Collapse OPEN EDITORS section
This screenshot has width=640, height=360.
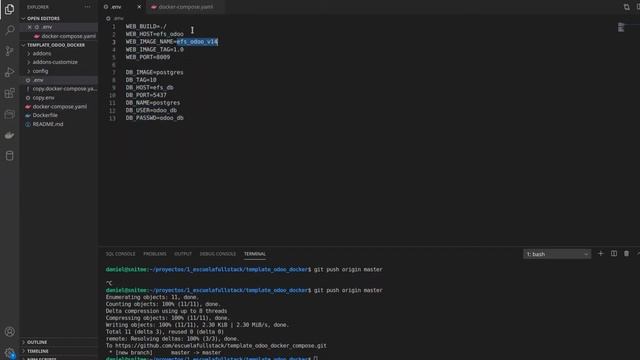pyautogui.click(x=43, y=18)
